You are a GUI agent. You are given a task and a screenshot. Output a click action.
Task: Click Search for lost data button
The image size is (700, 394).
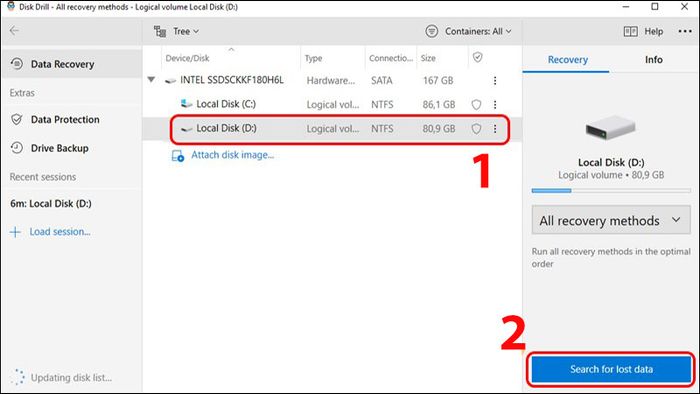click(611, 369)
